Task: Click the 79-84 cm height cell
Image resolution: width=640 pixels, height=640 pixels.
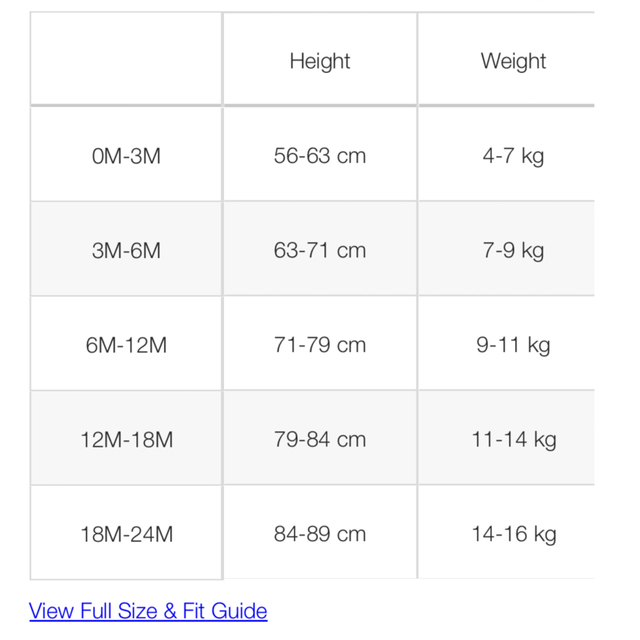Action: point(320,438)
